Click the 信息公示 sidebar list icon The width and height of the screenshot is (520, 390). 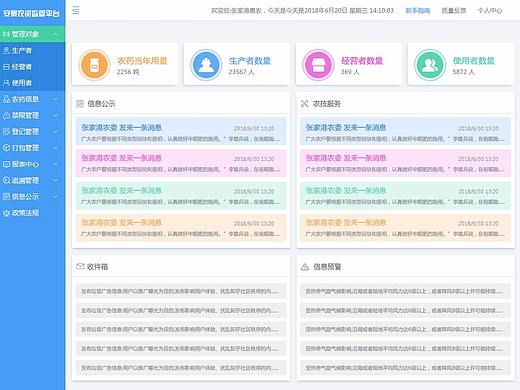[6, 196]
